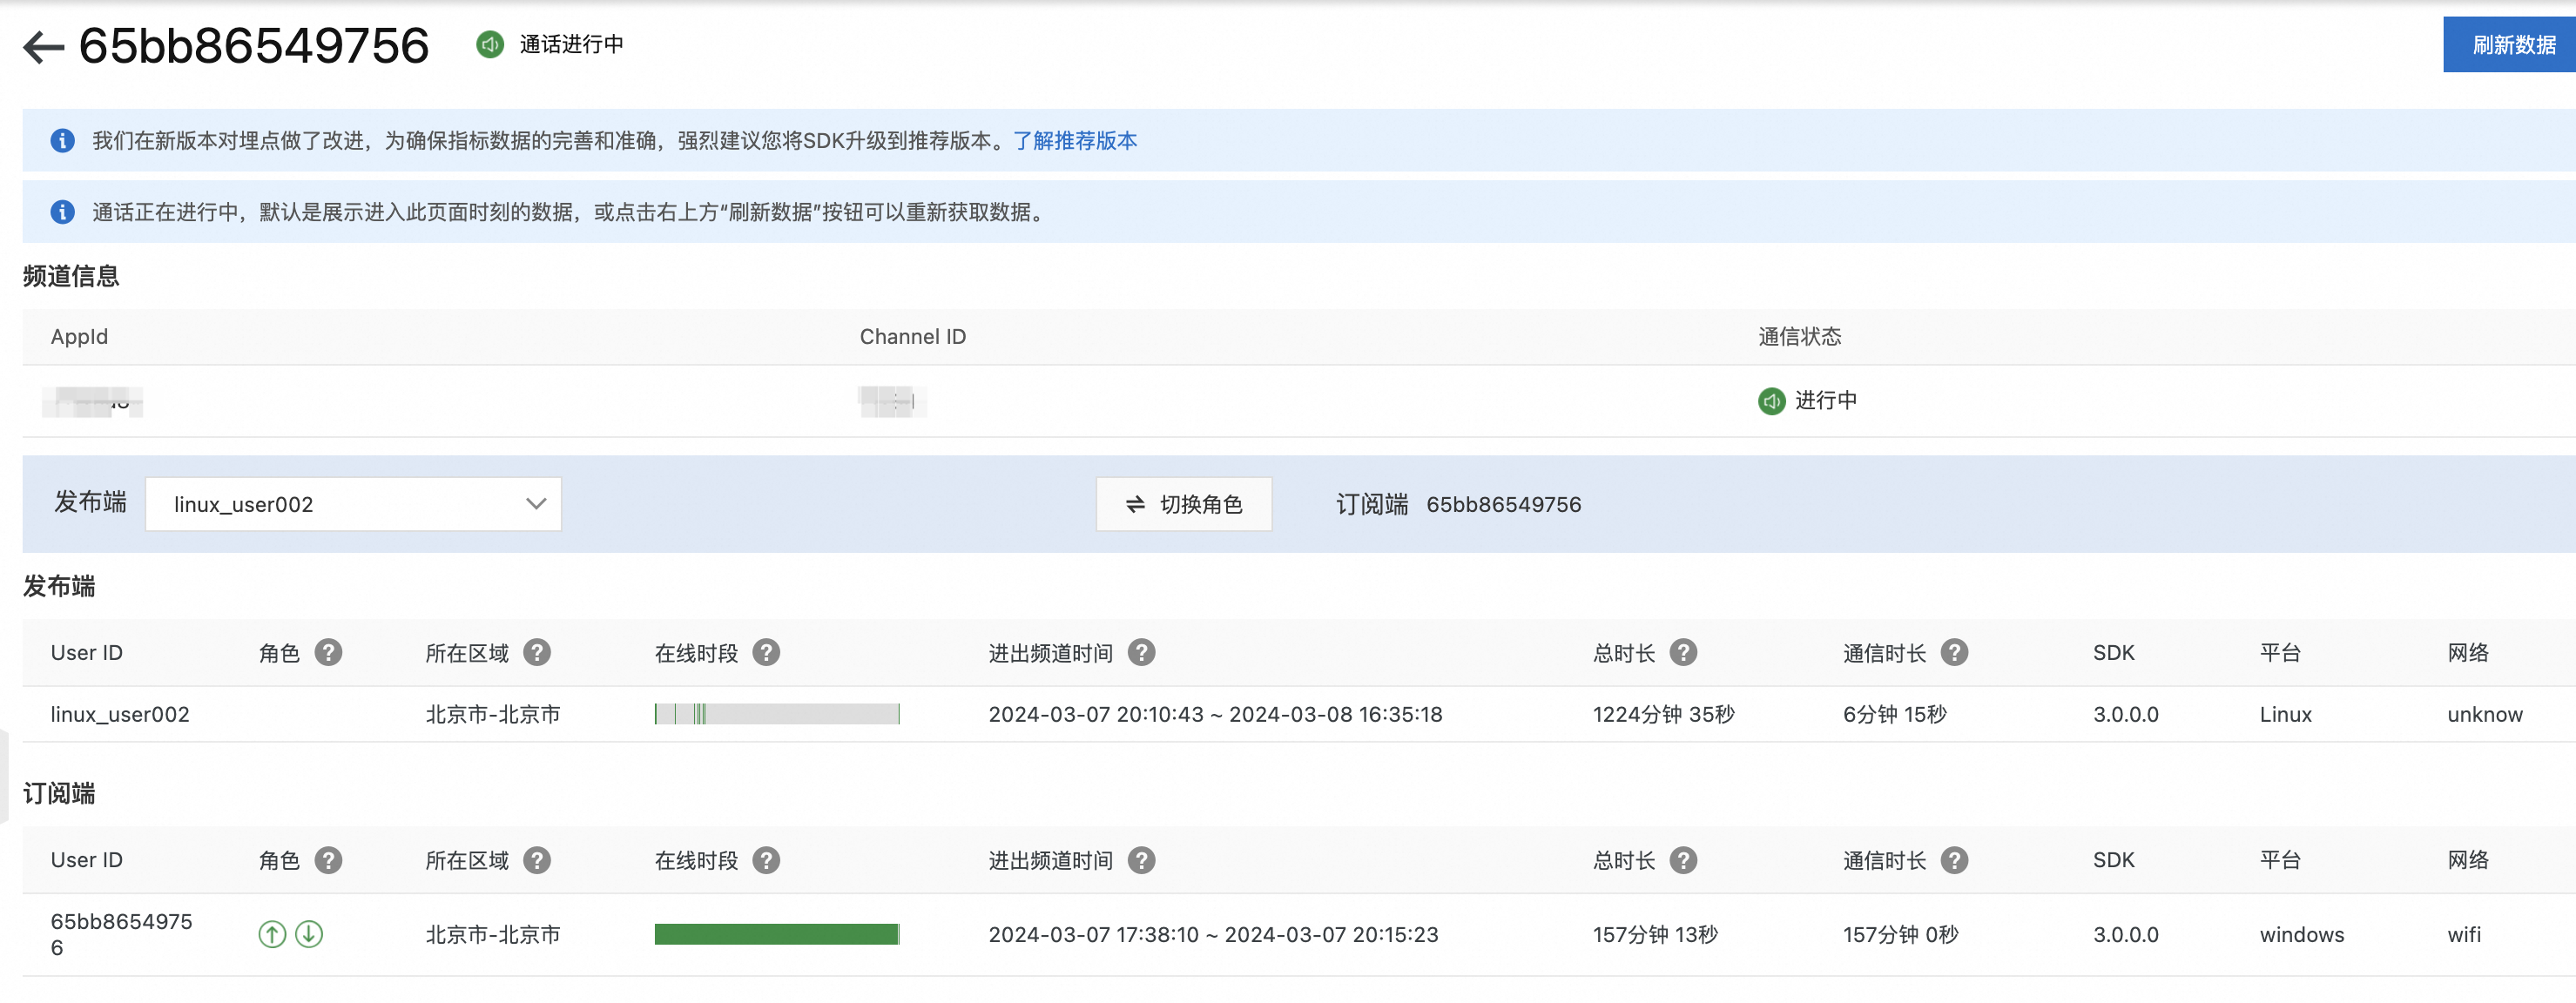Viewport: 2576px width, 1003px height.
Task: Click the upload role arrow icon for 65bb86549756
Action: (272, 934)
